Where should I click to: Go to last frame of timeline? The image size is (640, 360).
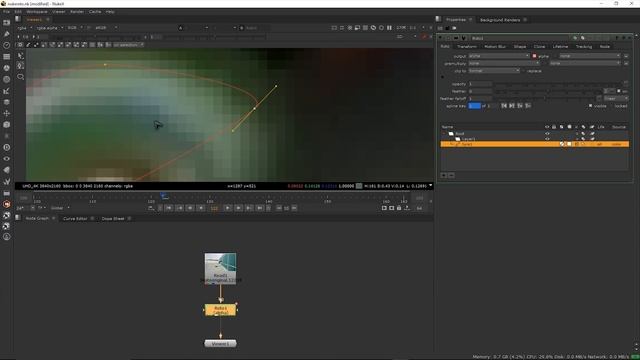(260, 208)
